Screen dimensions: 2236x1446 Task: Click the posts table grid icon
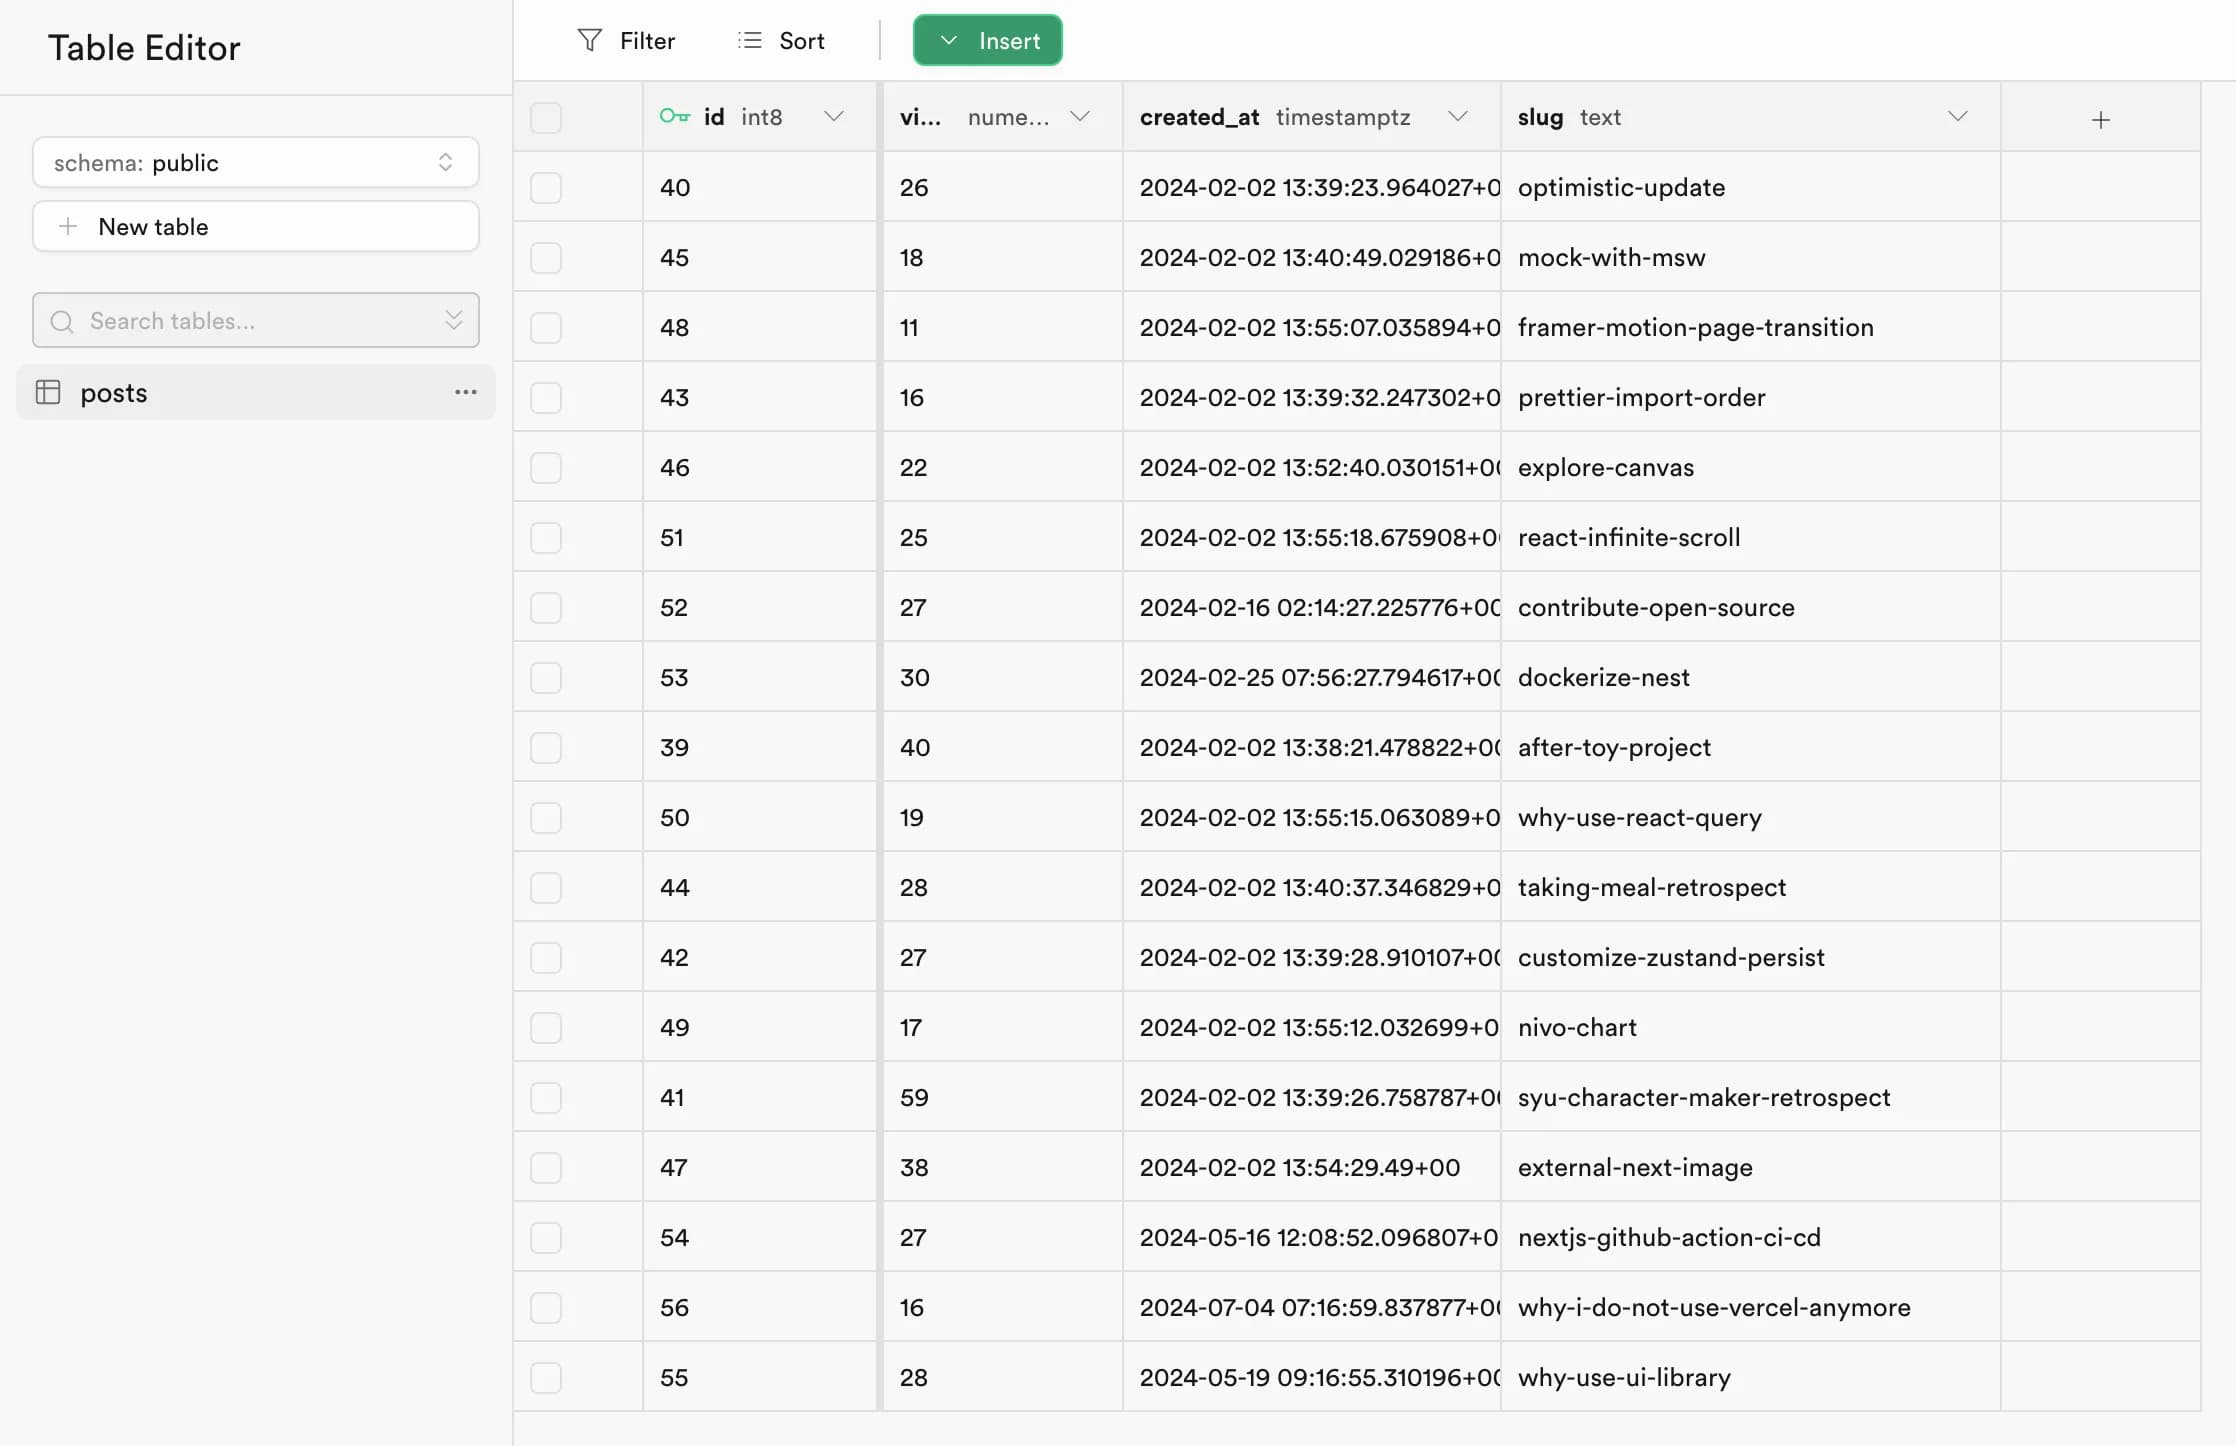[x=48, y=392]
